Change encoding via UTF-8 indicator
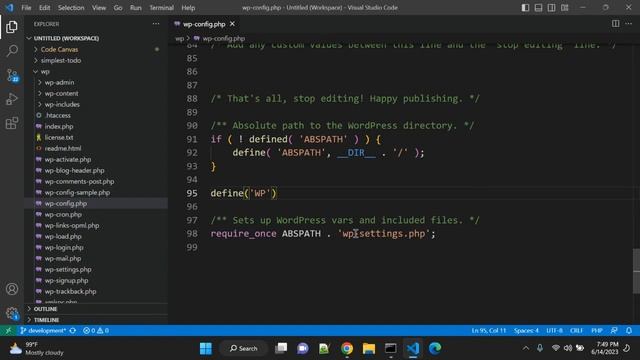The image size is (640, 360). (x=554, y=330)
